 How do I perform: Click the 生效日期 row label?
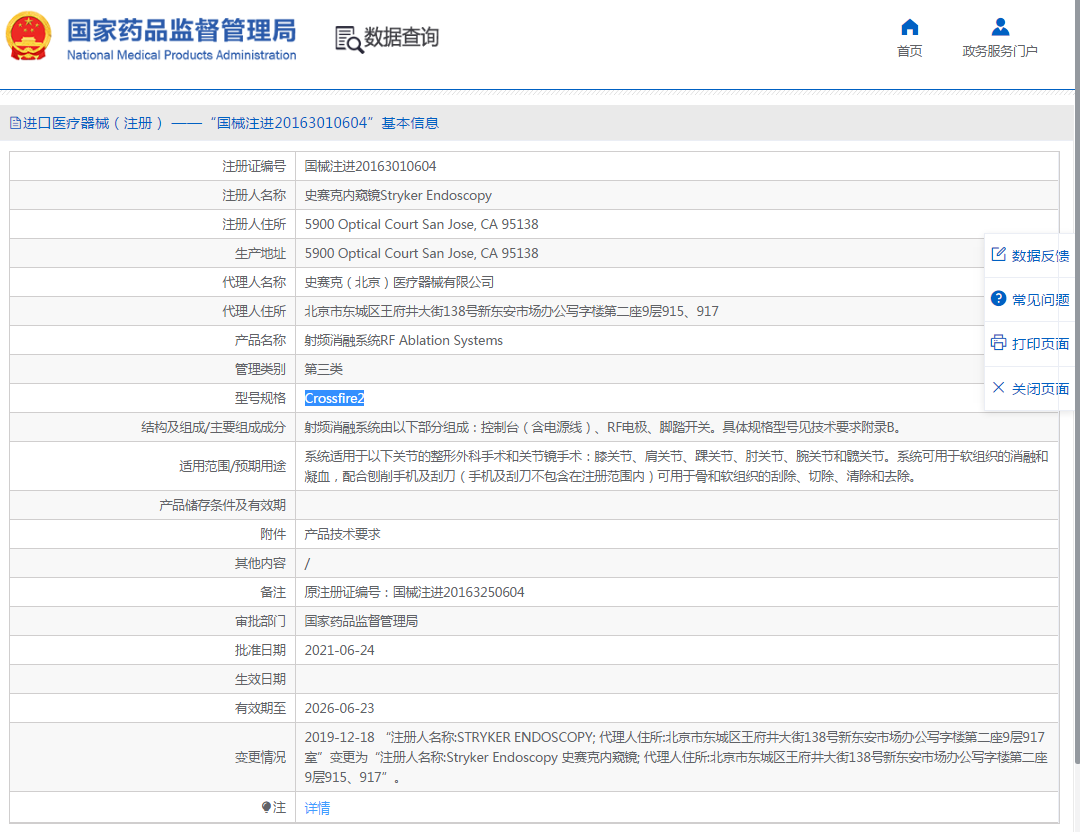tap(260, 678)
